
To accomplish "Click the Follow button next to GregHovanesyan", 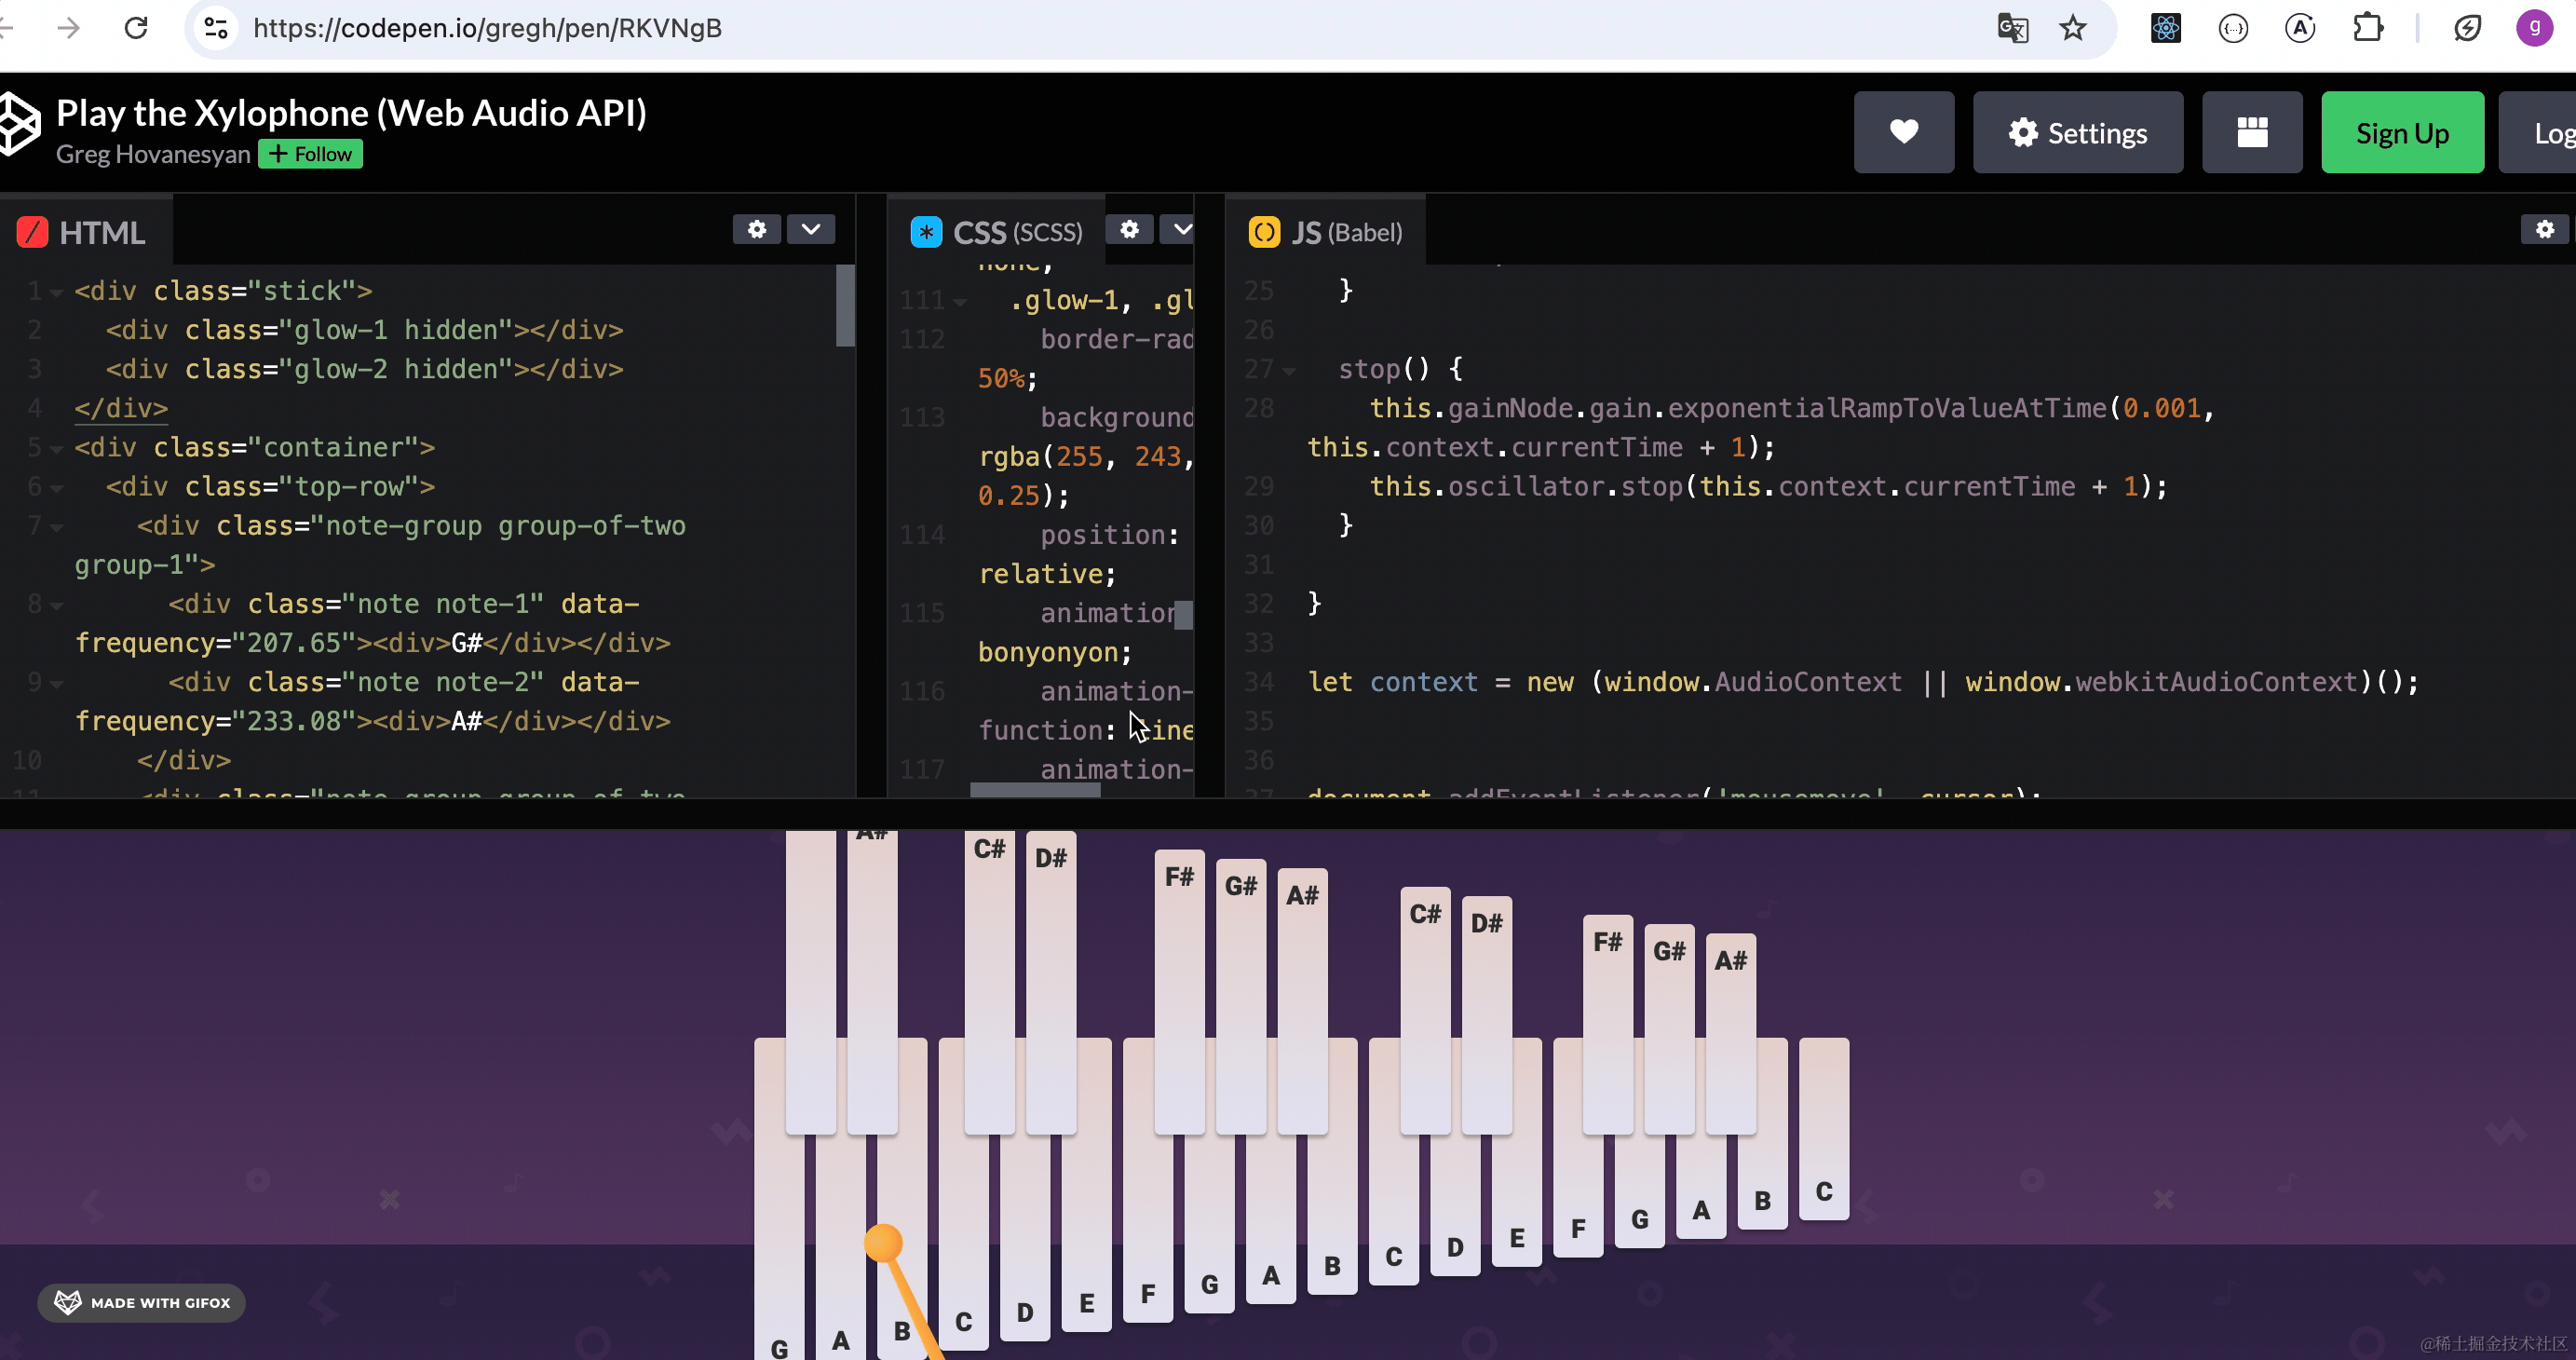I will [312, 154].
